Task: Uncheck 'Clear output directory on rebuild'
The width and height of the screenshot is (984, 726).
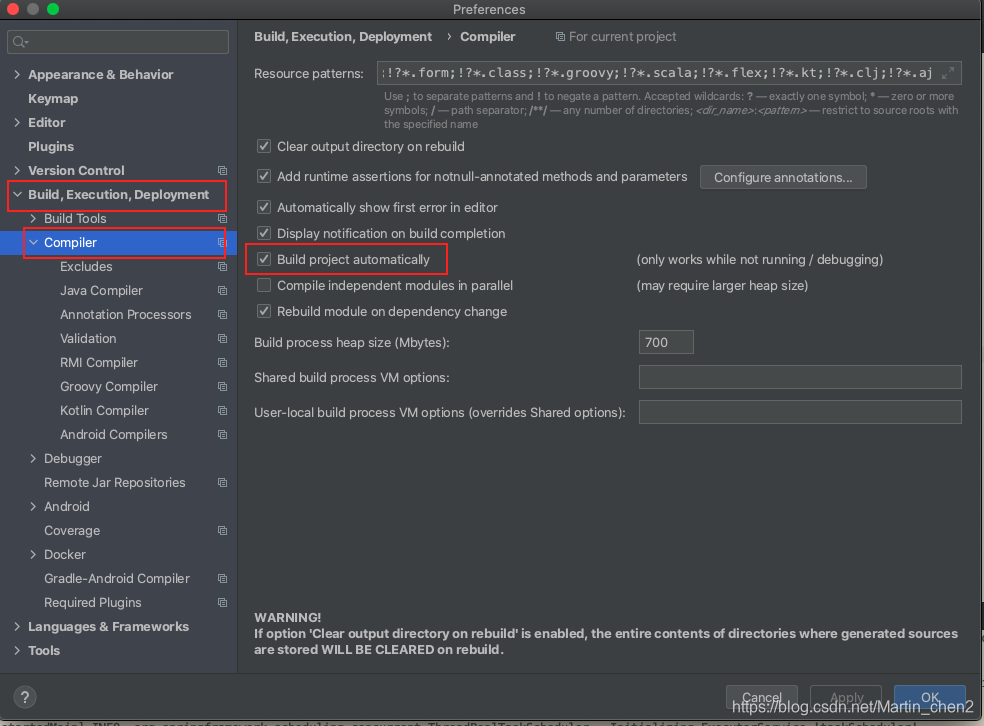Action: (x=263, y=146)
